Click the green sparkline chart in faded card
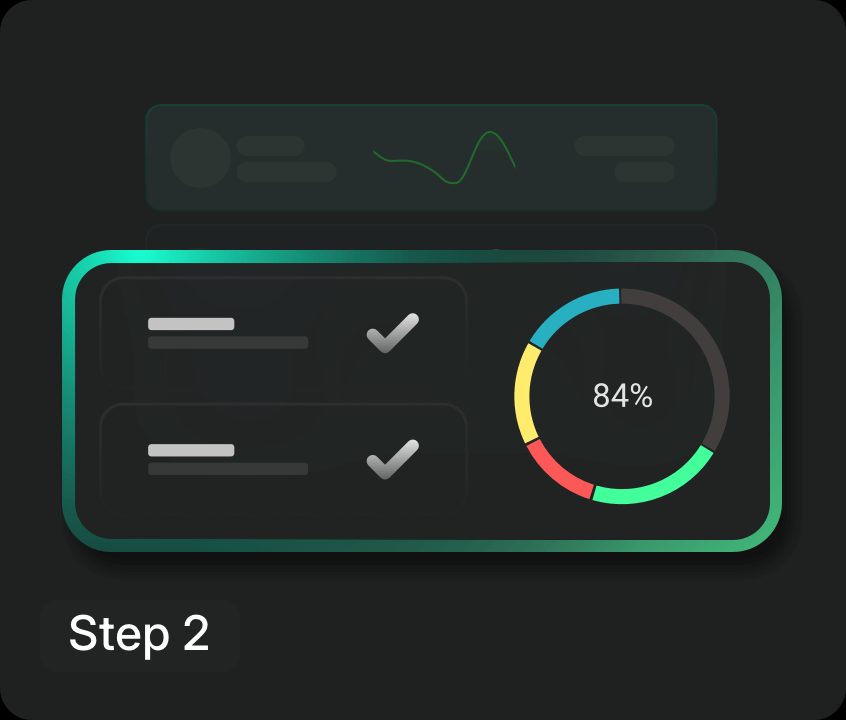The height and width of the screenshot is (720, 846). pyautogui.click(x=445, y=157)
